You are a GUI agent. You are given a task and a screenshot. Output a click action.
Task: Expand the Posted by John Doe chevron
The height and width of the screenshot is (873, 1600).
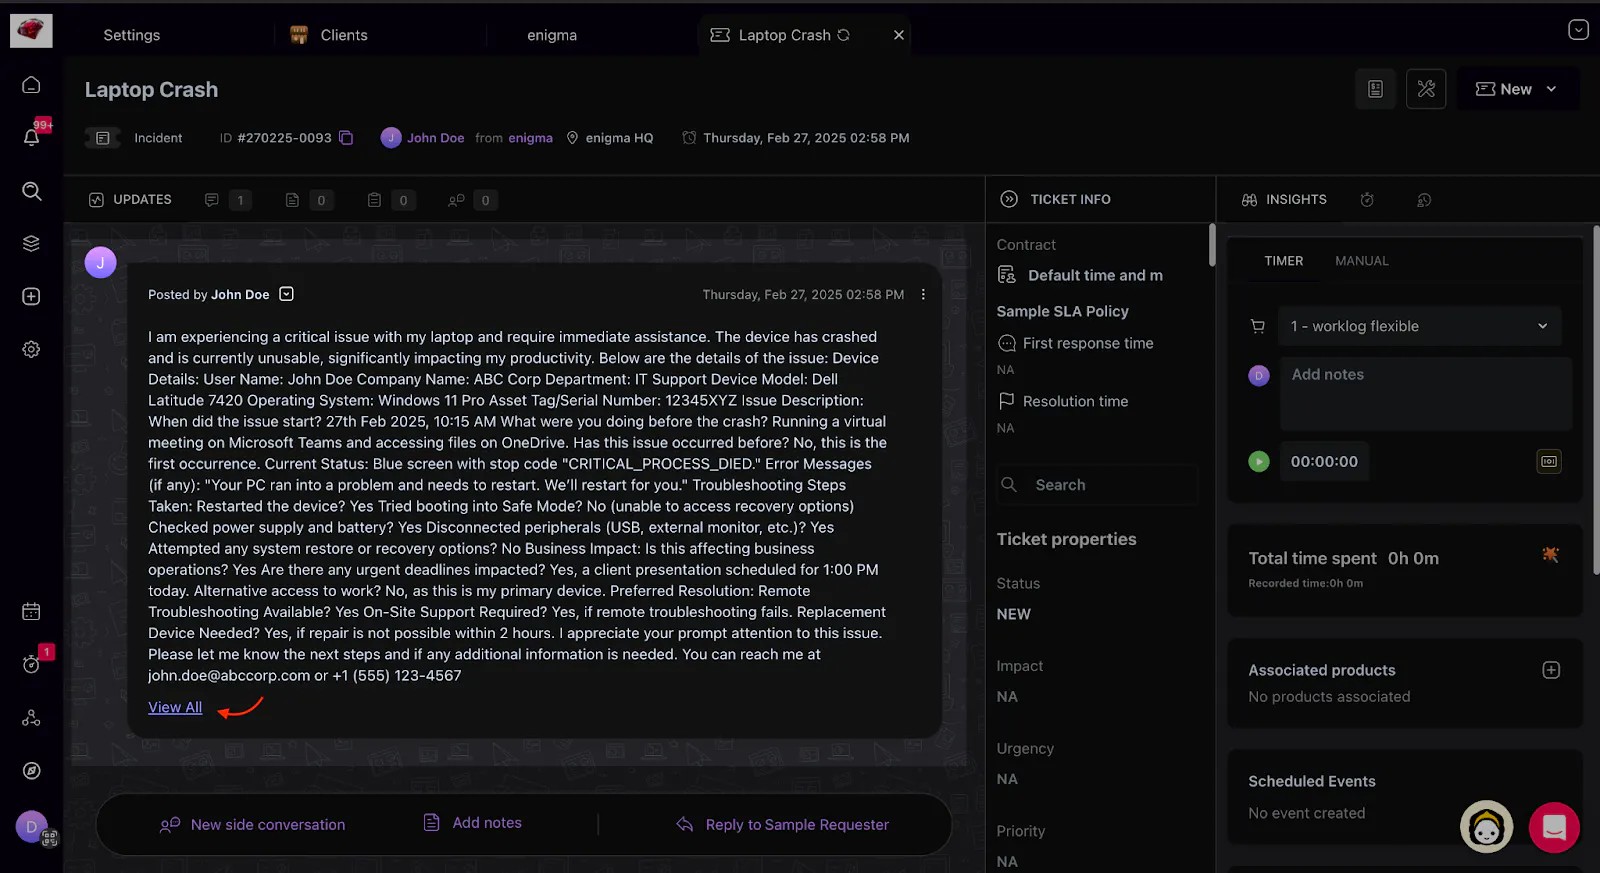[x=287, y=294]
